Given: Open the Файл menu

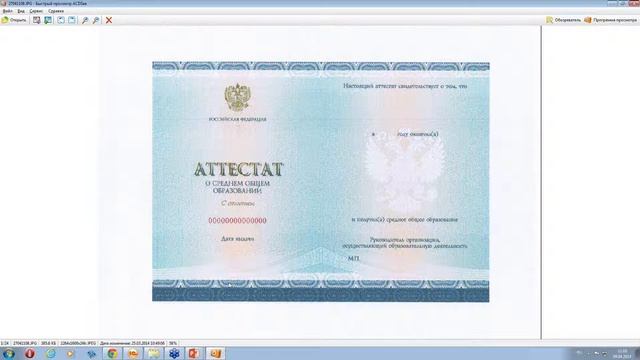Looking at the screenshot, I should tap(7, 11).
